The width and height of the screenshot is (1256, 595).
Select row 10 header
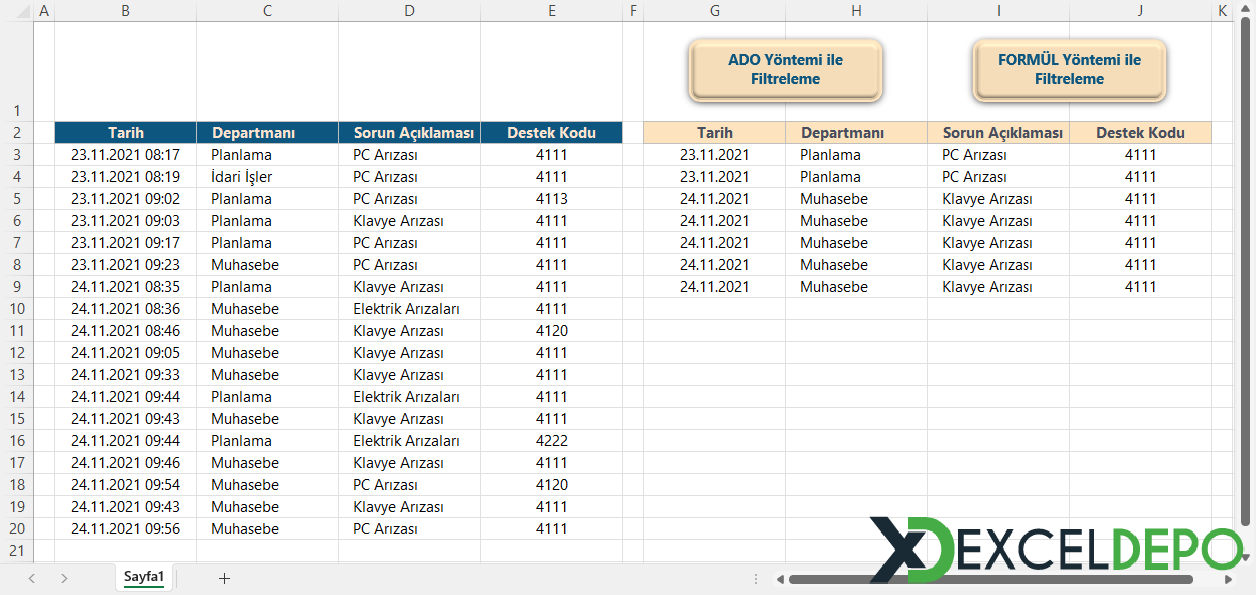(16, 309)
